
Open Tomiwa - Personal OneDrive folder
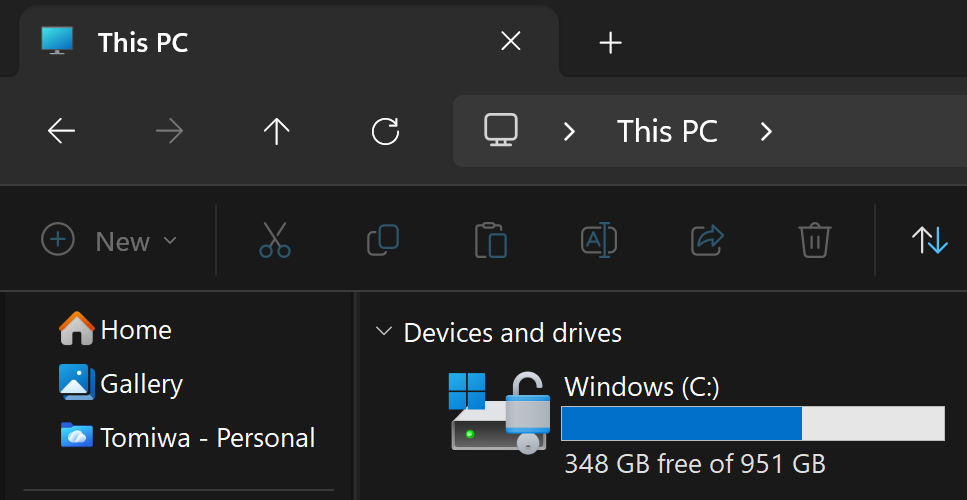(x=188, y=437)
